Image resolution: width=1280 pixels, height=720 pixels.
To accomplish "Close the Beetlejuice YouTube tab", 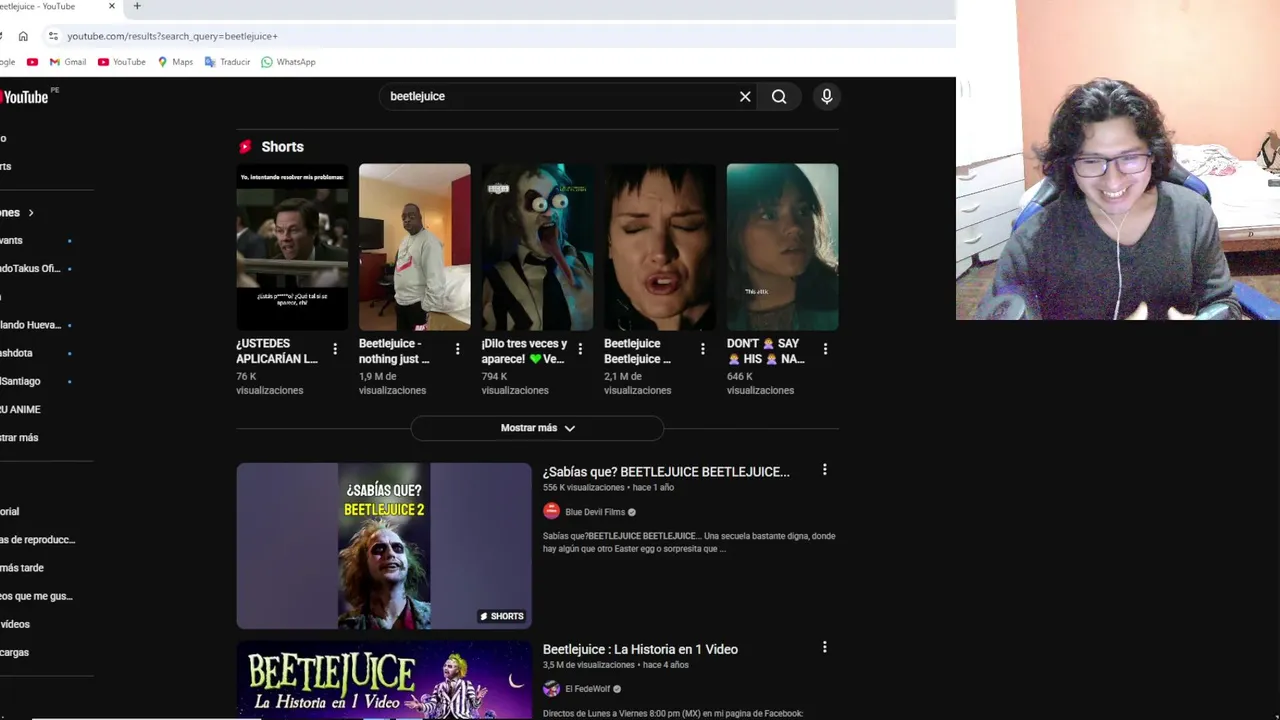I will point(111,6).
